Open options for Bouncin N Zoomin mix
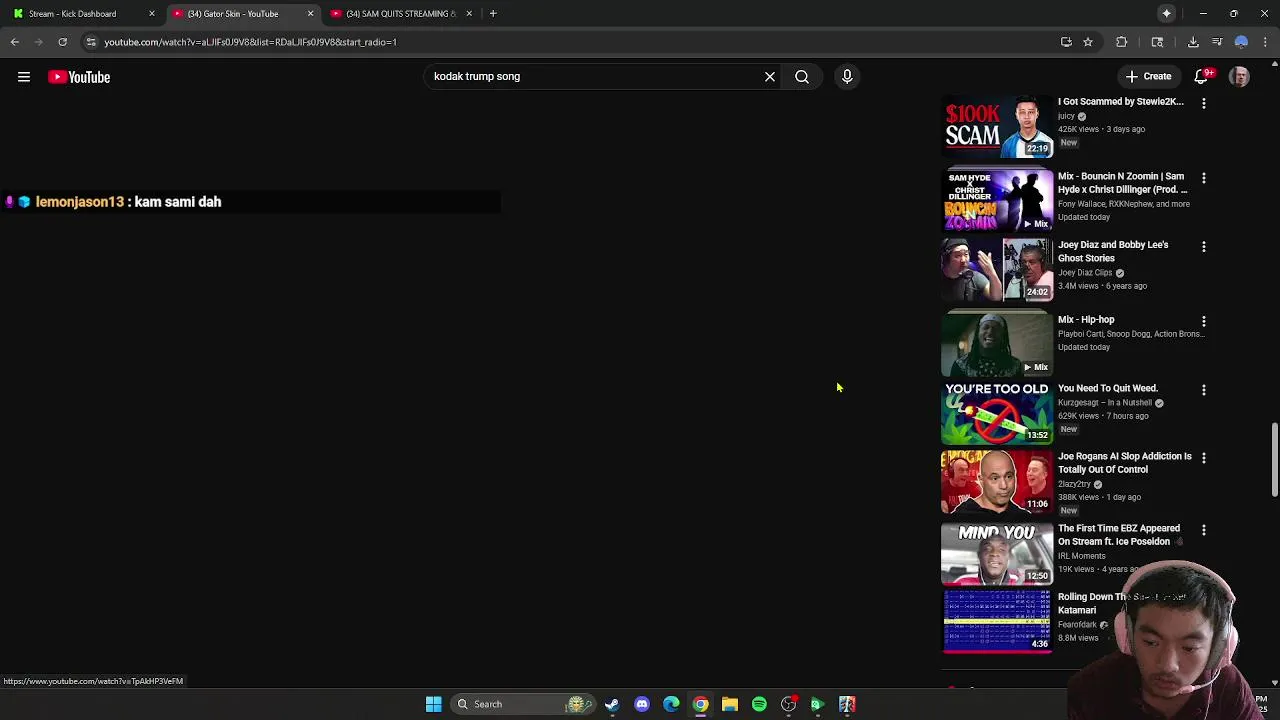Viewport: 1280px width, 720px height. coord(1204,178)
